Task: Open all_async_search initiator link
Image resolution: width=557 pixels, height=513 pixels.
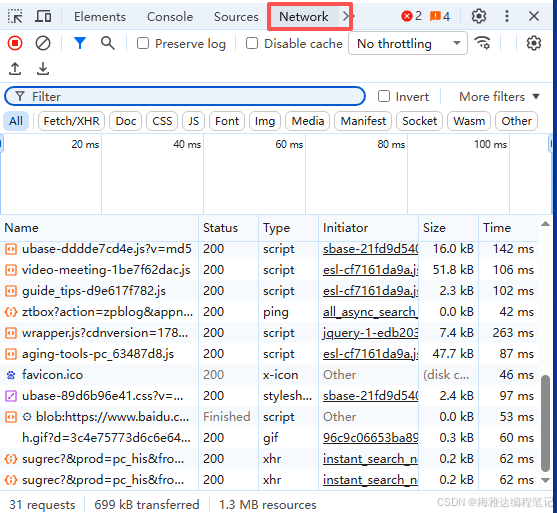Action: coord(371,312)
